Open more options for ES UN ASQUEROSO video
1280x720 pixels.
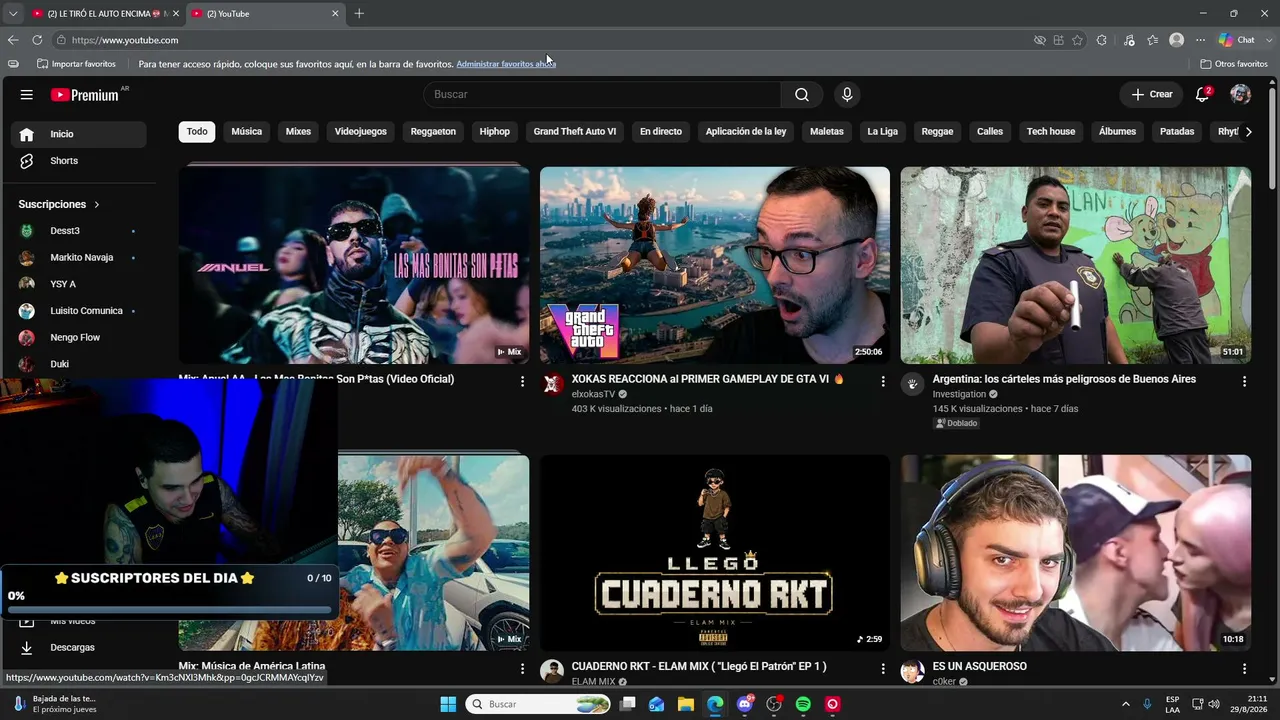(x=1244, y=668)
